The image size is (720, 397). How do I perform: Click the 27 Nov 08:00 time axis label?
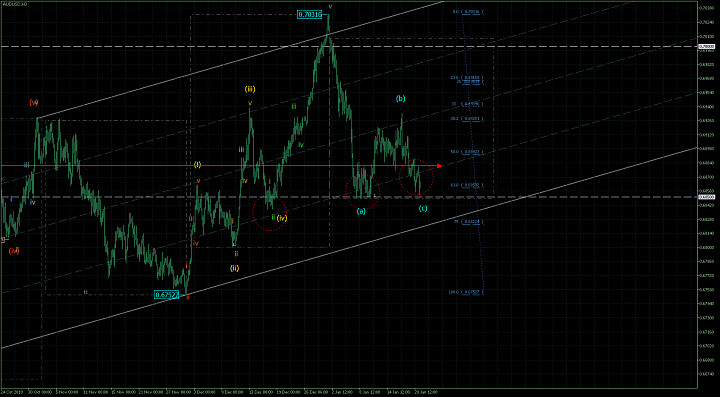180,393
